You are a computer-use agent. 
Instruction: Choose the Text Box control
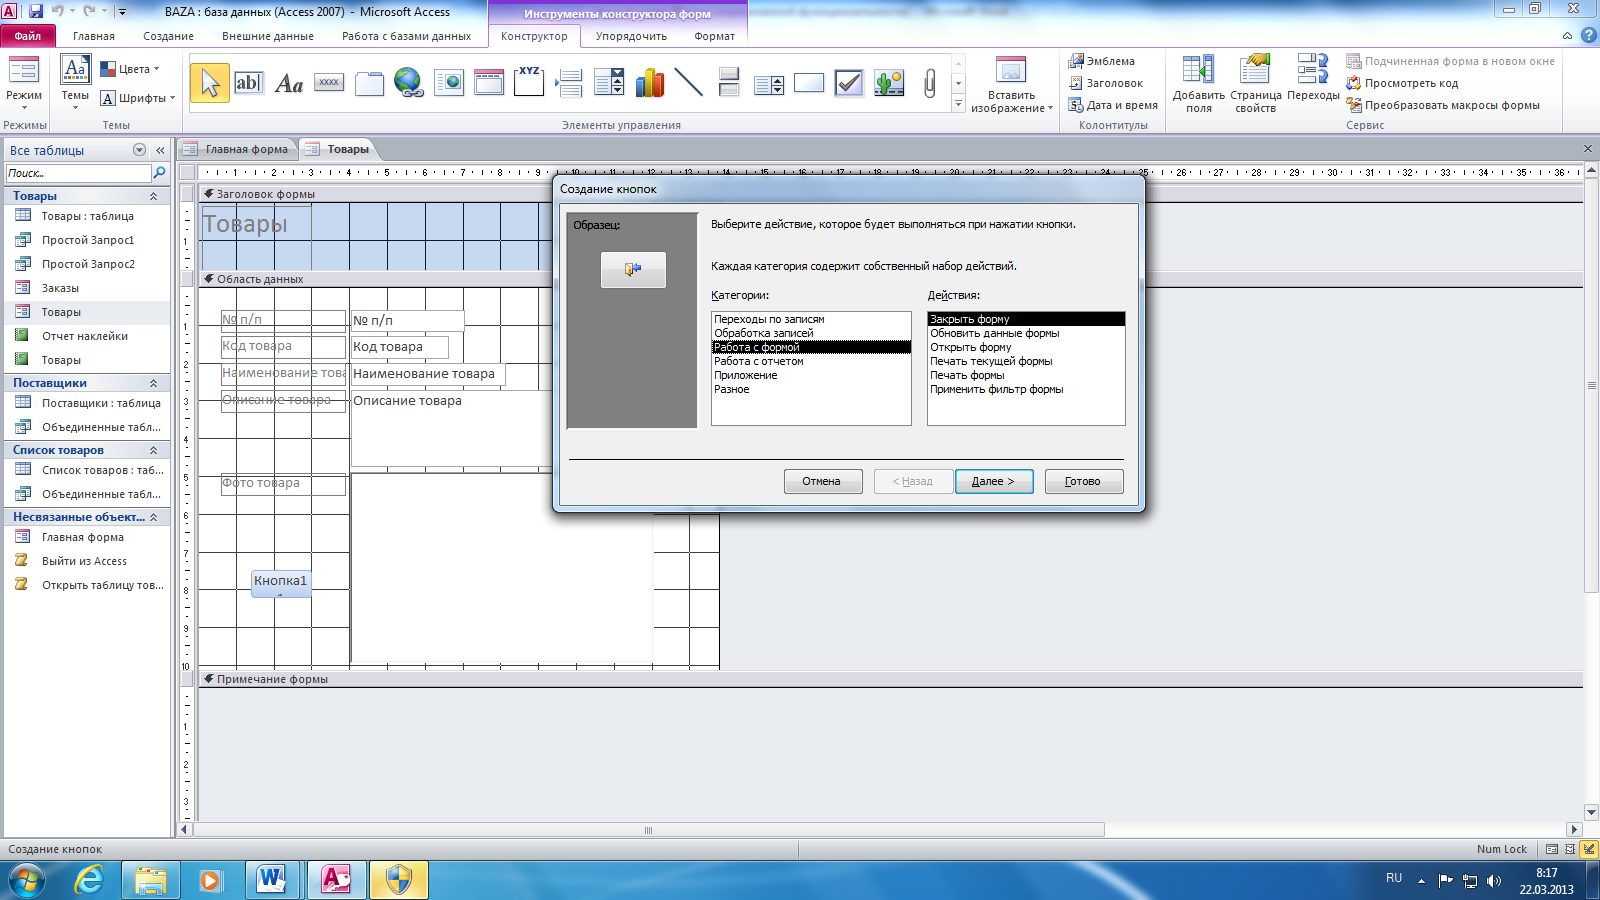[248, 83]
